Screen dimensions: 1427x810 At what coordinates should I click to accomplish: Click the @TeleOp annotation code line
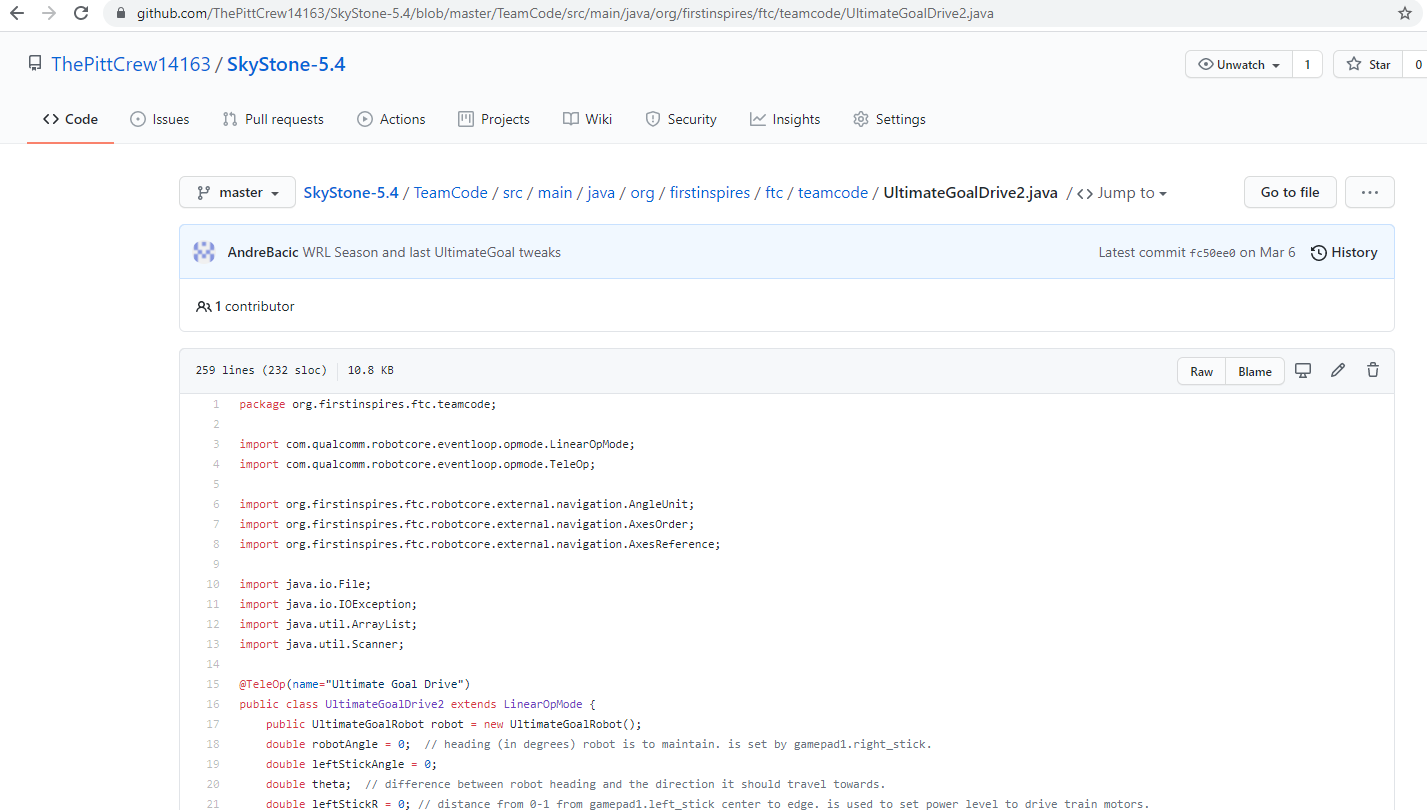355,684
